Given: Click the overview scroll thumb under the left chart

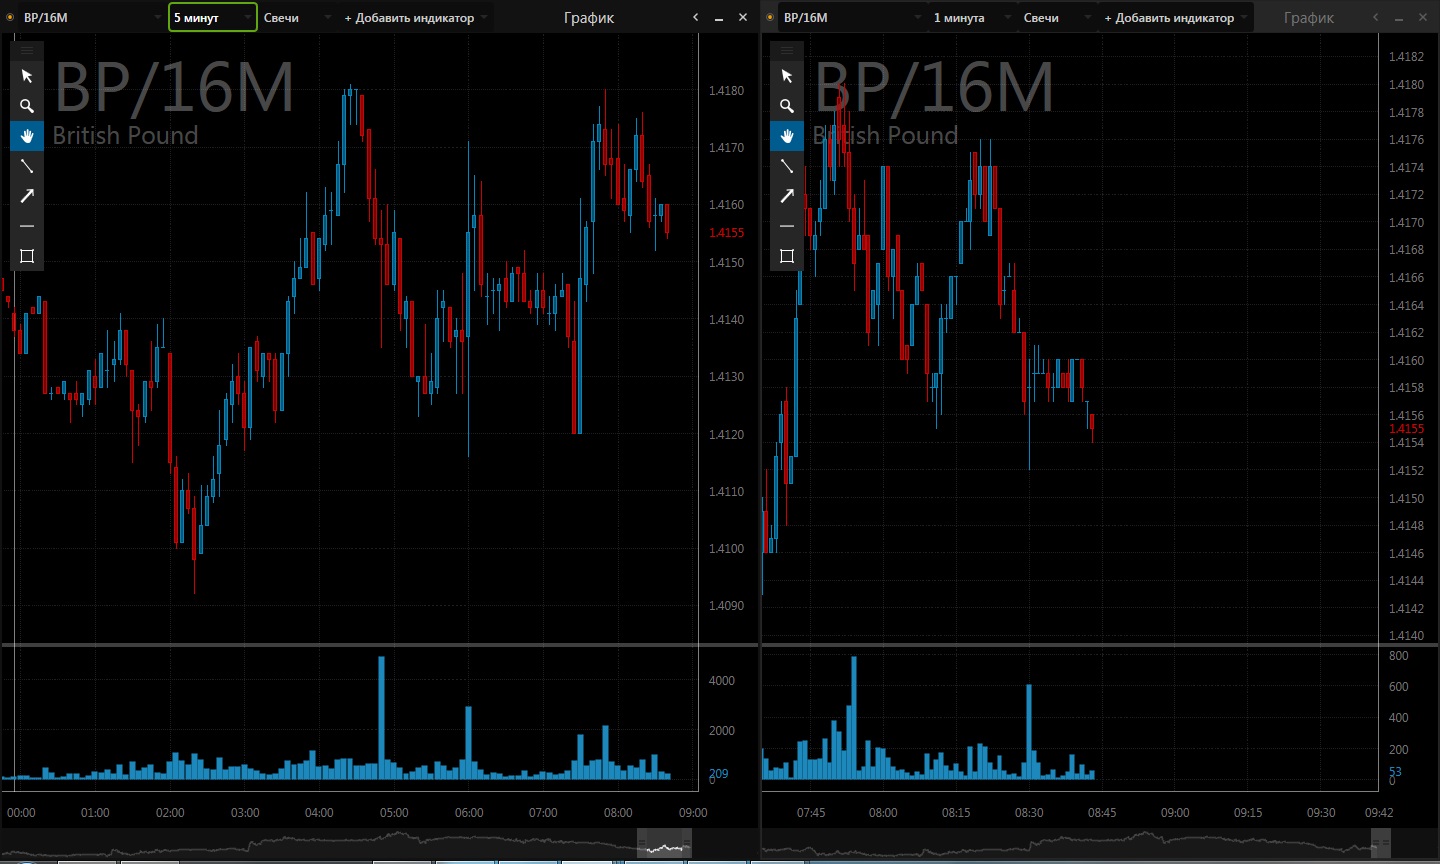Looking at the screenshot, I should pos(664,843).
